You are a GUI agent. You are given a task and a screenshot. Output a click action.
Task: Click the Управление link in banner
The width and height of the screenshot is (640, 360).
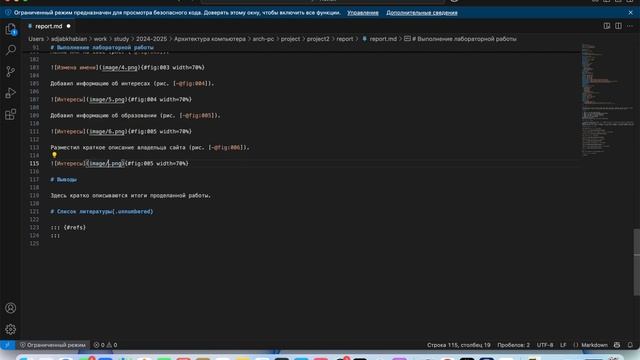click(x=363, y=13)
